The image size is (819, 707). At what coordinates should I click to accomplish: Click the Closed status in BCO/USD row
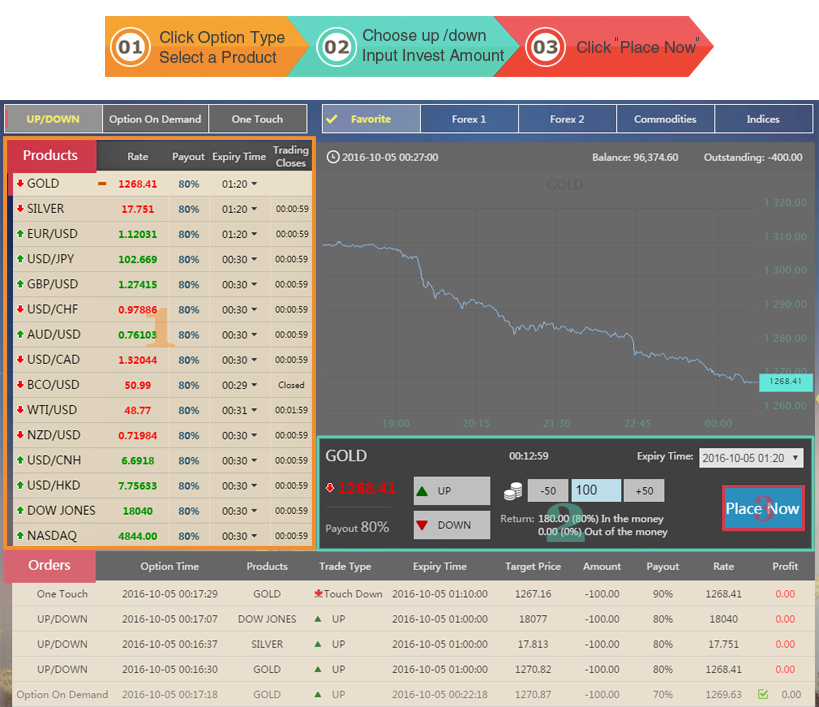pos(291,385)
